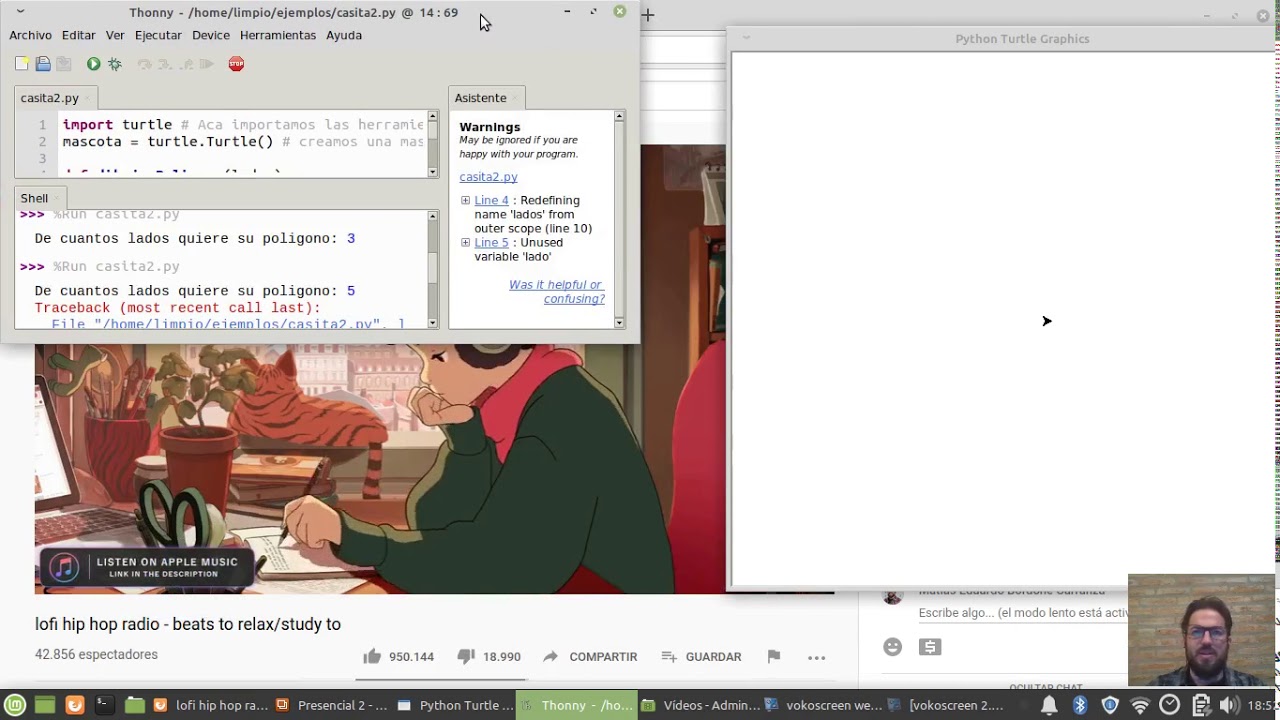Click the show desktop taskbar icon
Screen dimensions: 1280x720
[x=44, y=705]
